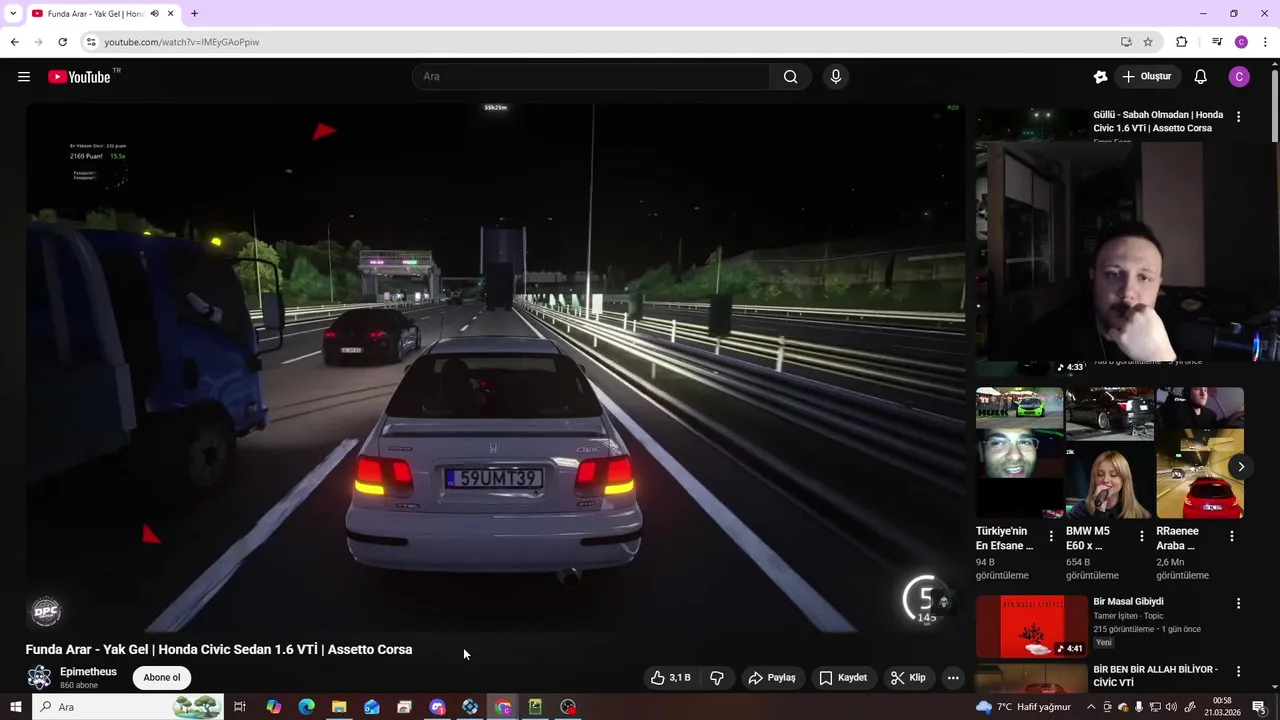Open the Bir Masal Gibiydi video title
This screenshot has width=1280, height=720.
[x=1128, y=602]
